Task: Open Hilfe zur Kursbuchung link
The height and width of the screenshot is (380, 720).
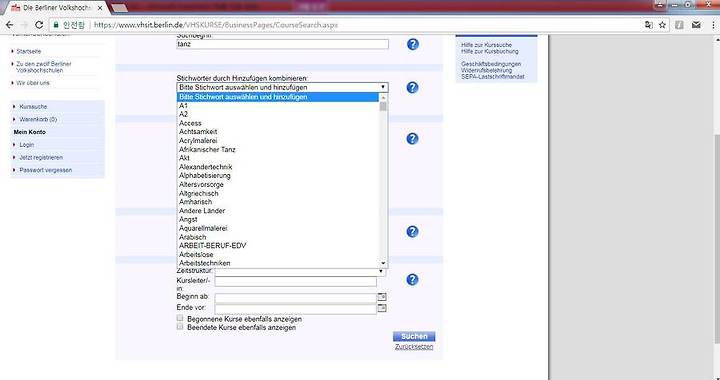Action: coord(489,51)
